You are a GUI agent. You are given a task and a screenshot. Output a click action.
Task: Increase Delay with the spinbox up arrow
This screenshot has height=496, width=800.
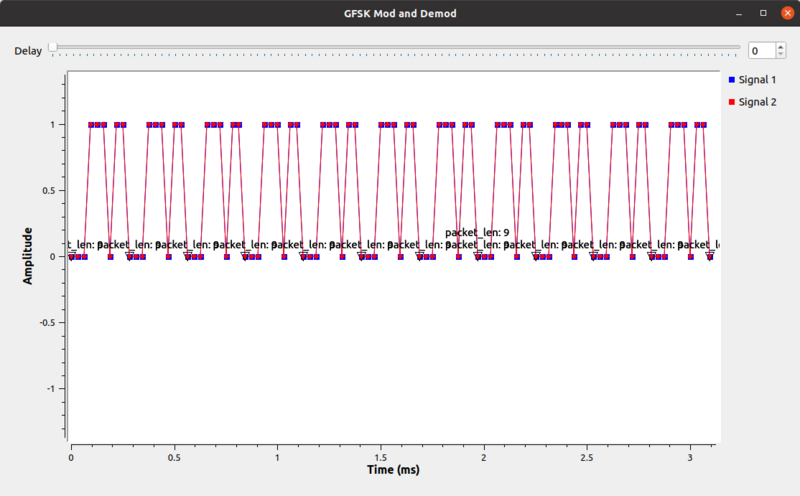coord(781,47)
